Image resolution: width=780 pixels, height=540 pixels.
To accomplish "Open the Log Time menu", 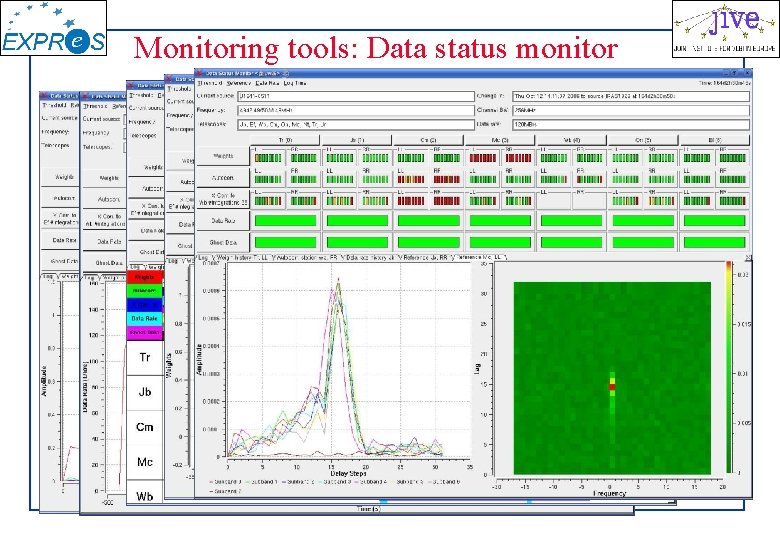I will click(294, 83).
